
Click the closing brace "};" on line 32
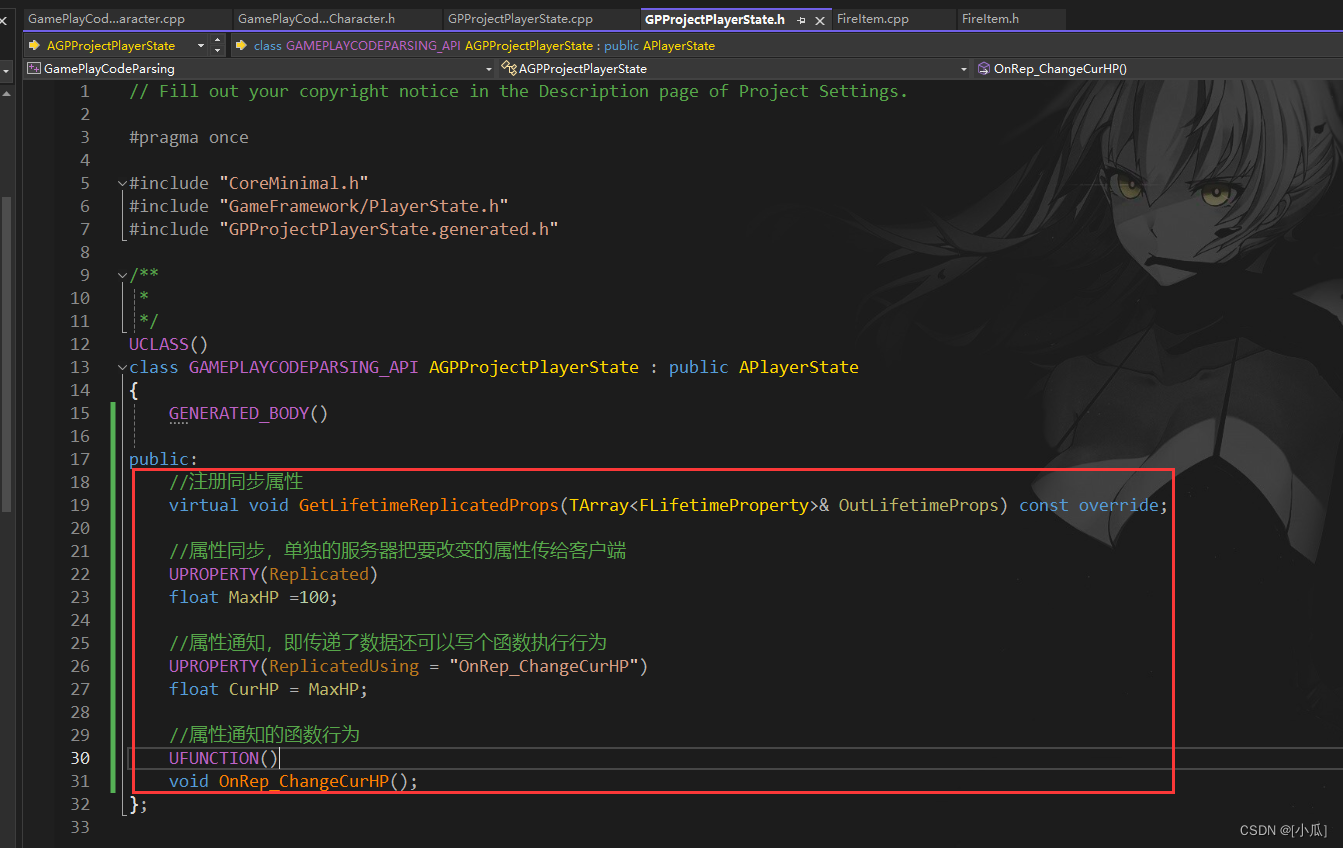pyautogui.click(x=139, y=804)
